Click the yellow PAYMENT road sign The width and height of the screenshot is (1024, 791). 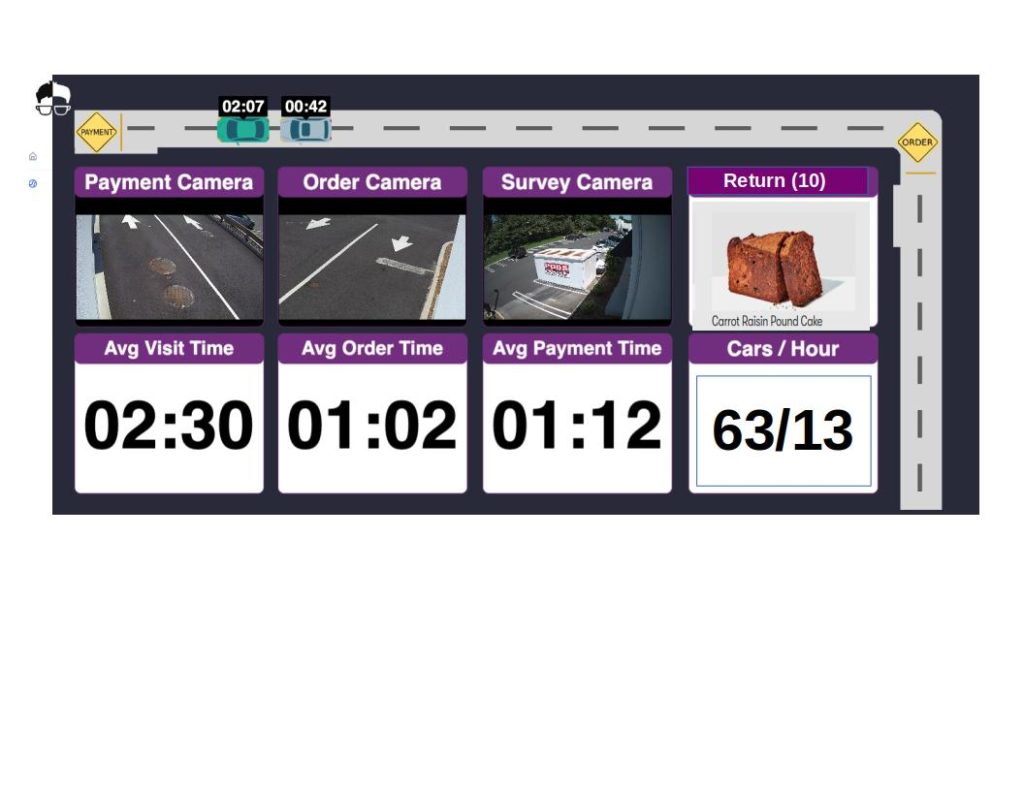(97, 132)
